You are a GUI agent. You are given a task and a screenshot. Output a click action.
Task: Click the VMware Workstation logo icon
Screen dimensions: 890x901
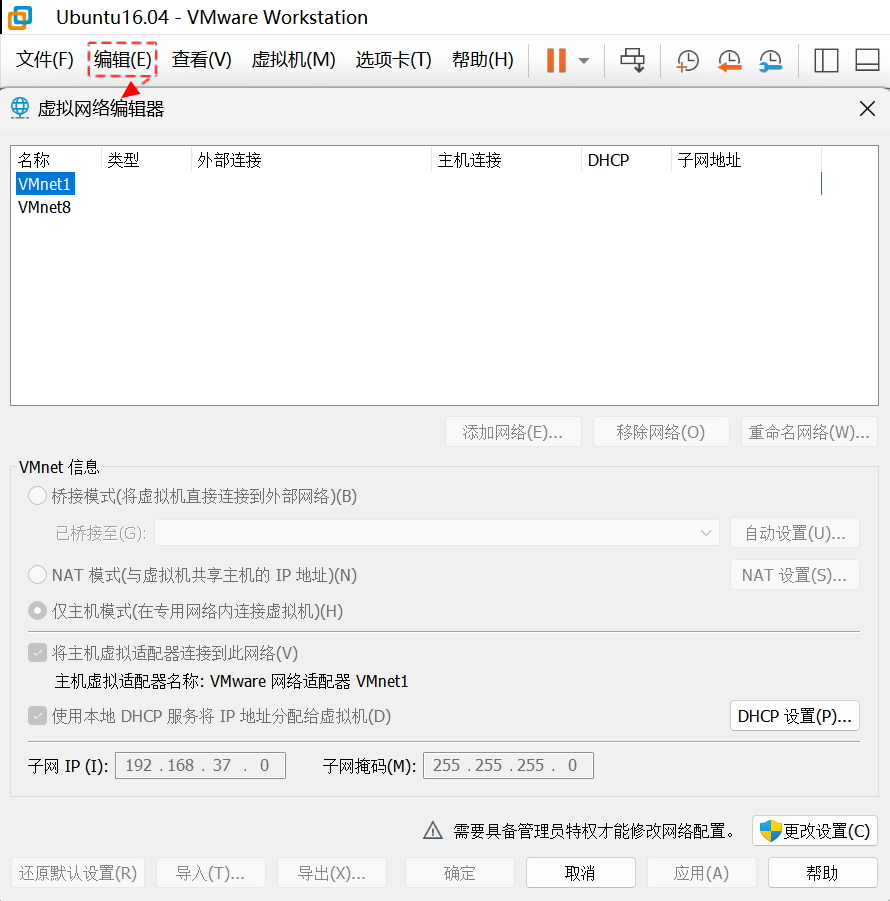pyautogui.click(x=20, y=17)
